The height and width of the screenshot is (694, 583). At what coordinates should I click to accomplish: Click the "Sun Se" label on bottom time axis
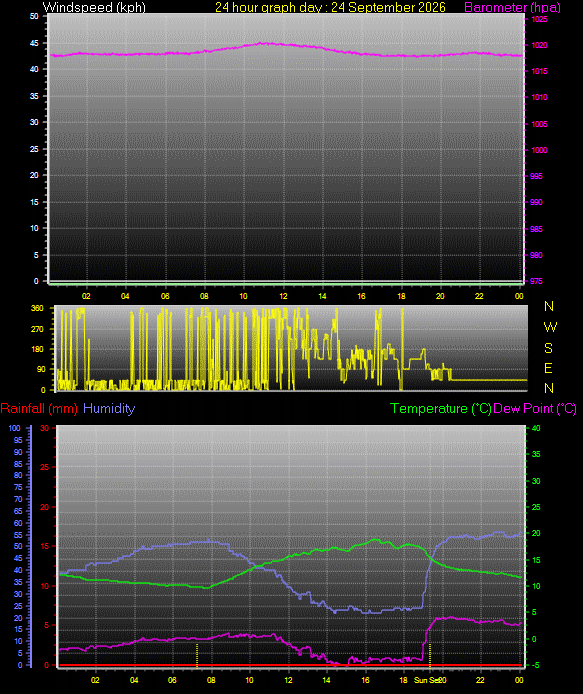(x=425, y=680)
